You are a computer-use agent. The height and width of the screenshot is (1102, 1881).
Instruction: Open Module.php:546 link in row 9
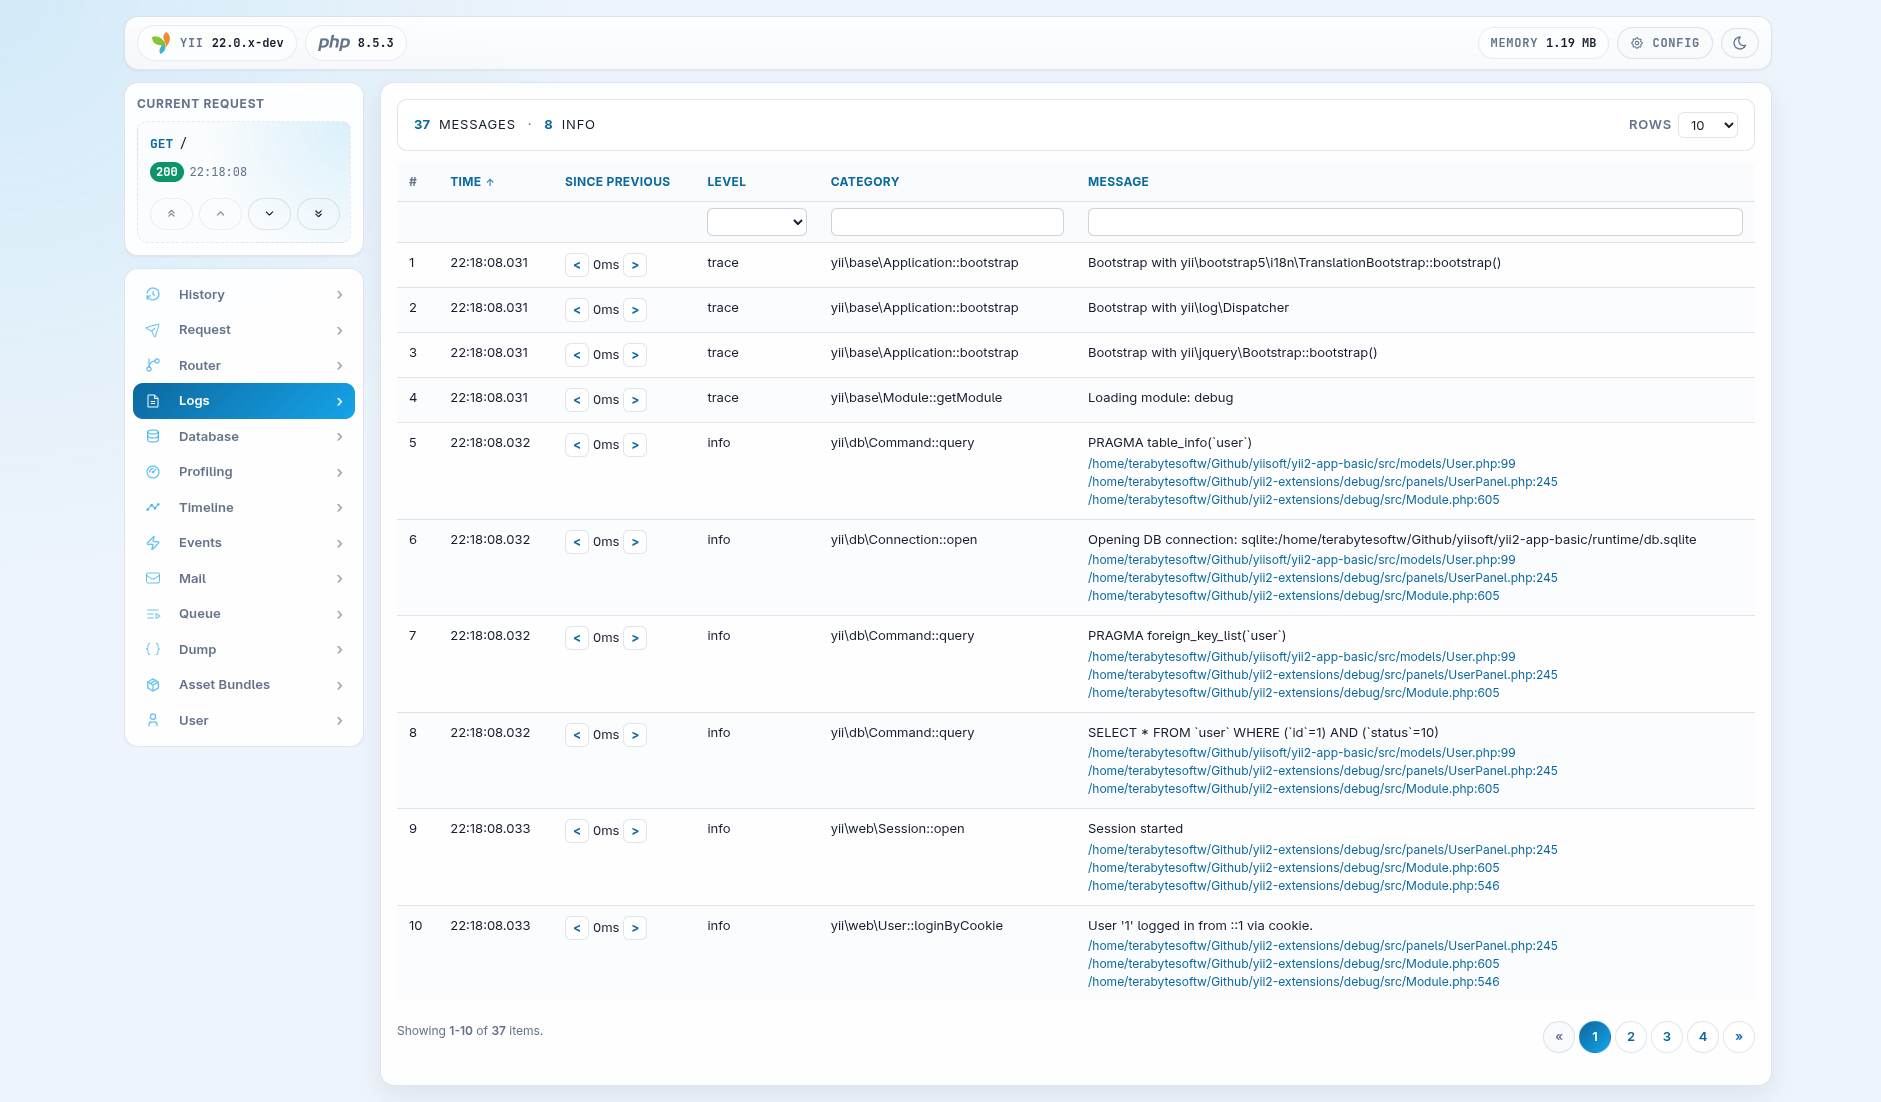click(1293, 886)
